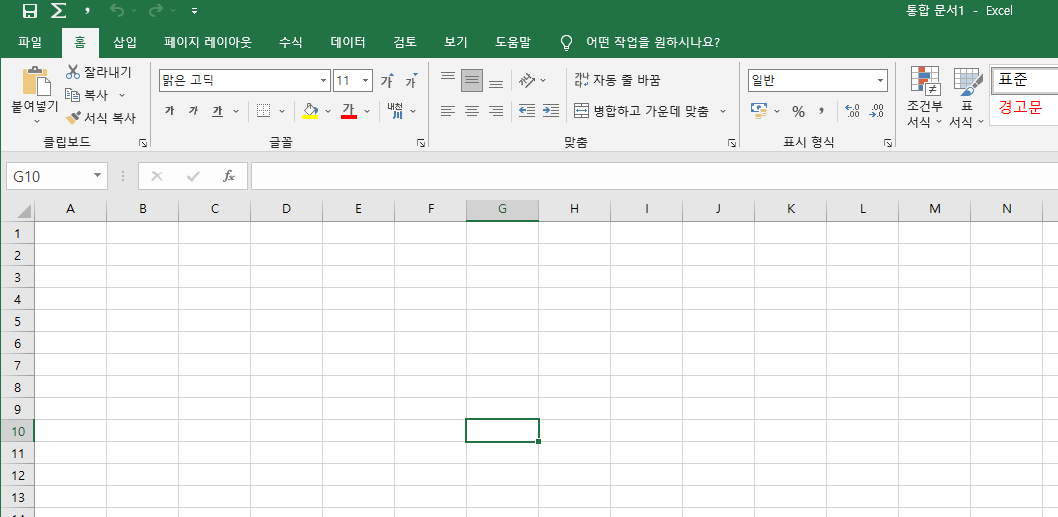Toggle underline 가 formatting
The height and width of the screenshot is (517, 1058).
(x=217, y=111)
